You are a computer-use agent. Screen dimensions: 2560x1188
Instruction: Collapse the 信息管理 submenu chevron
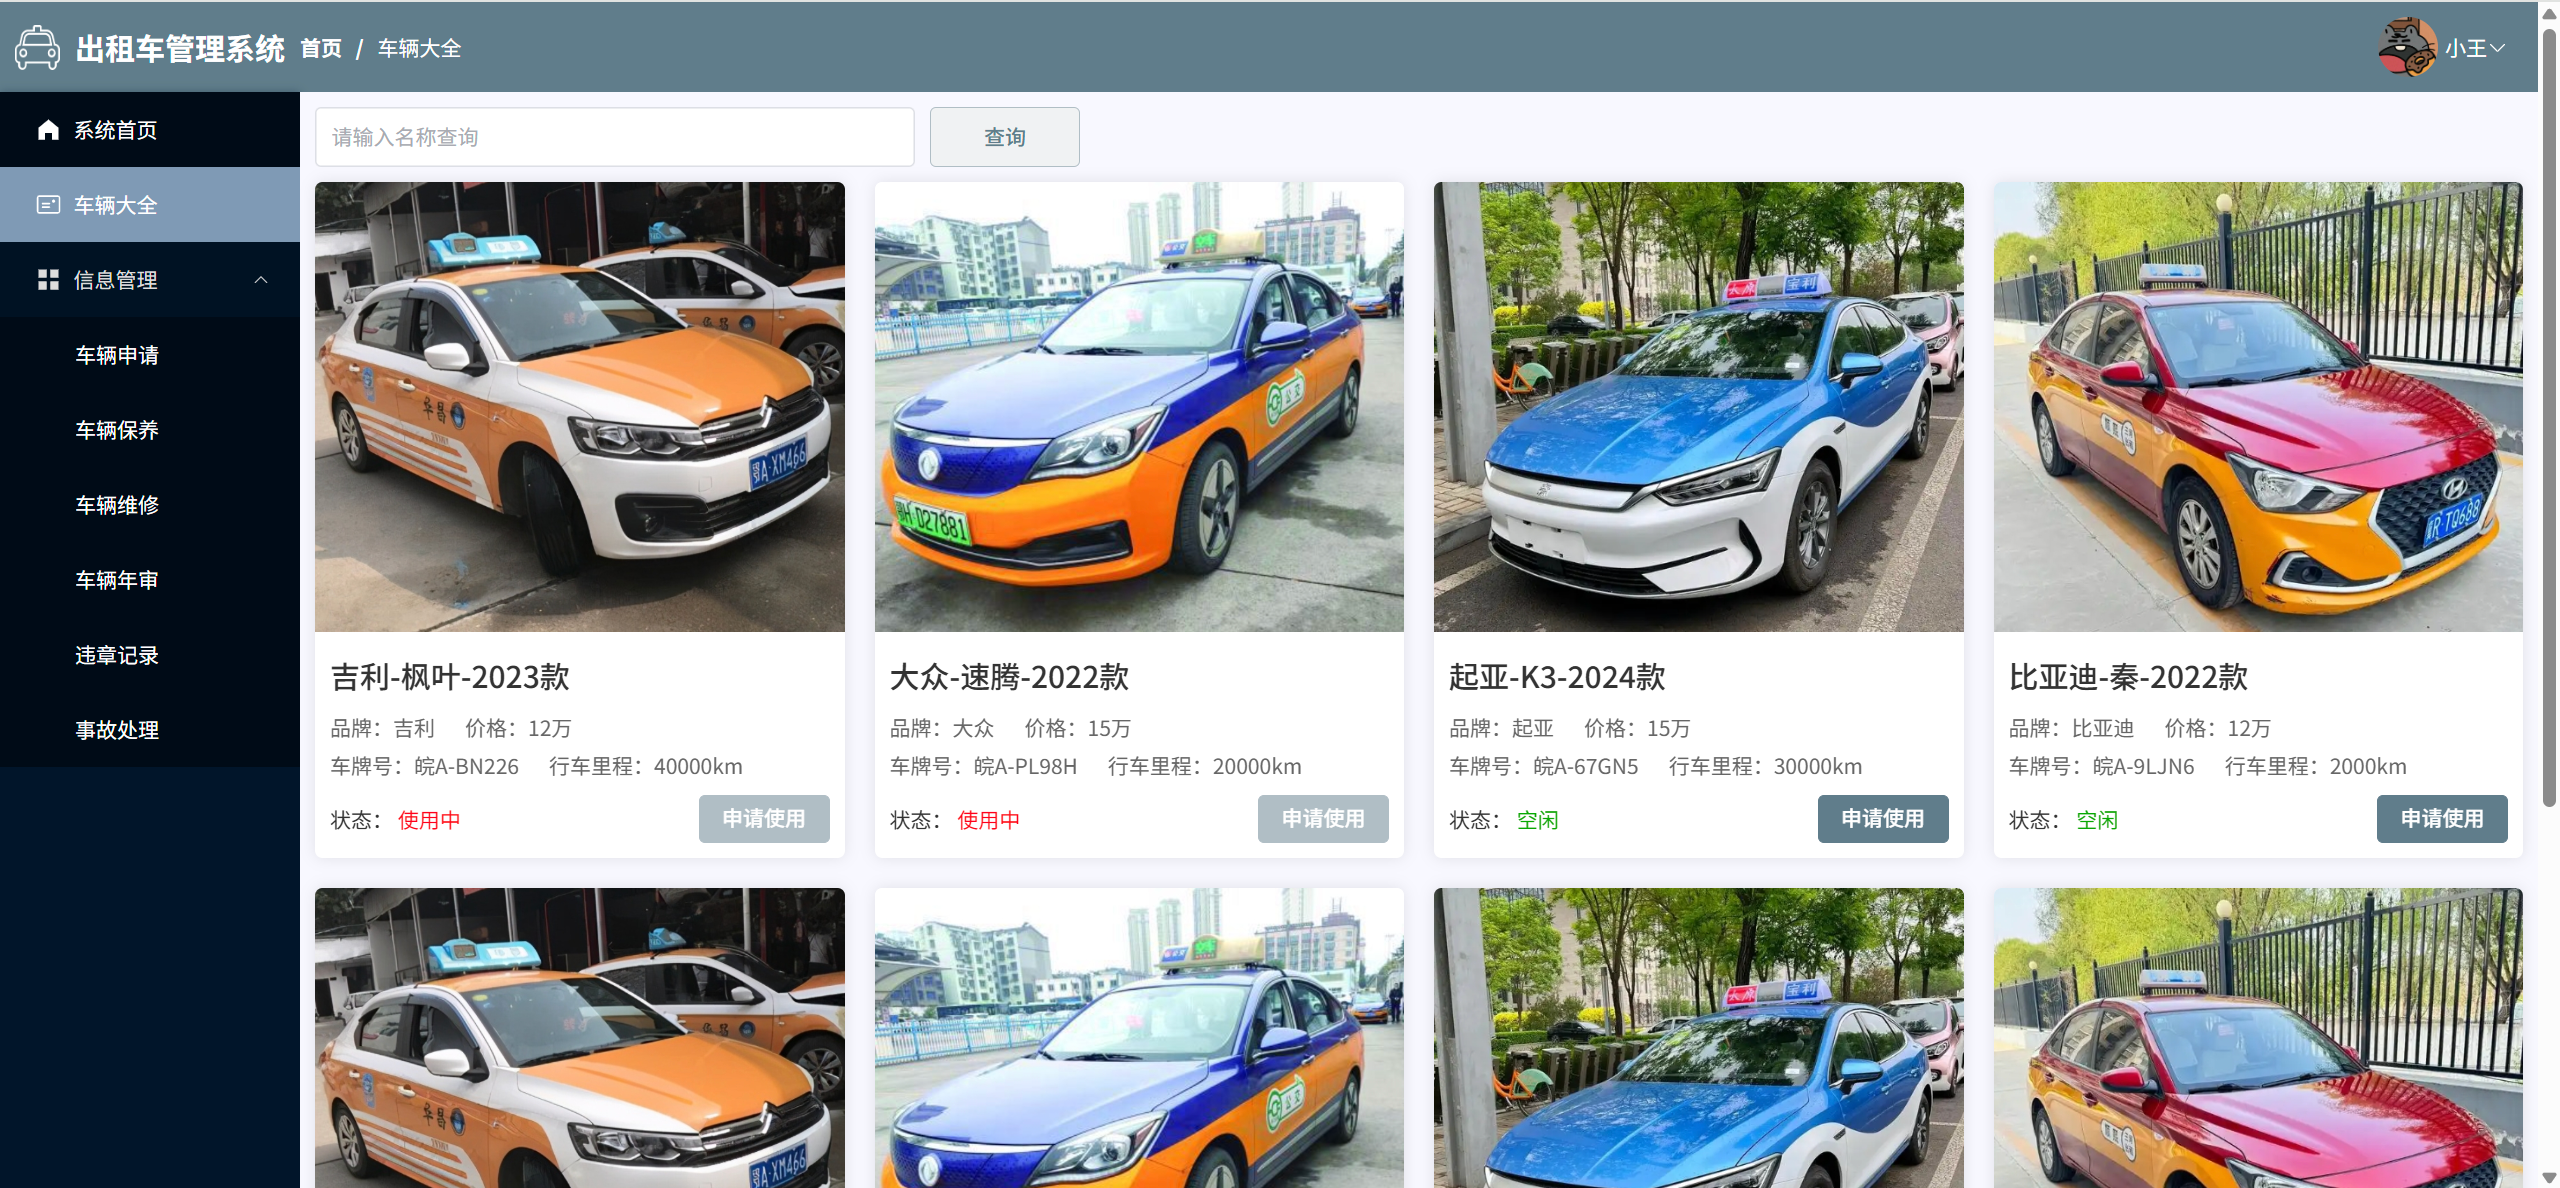[261, 280]
